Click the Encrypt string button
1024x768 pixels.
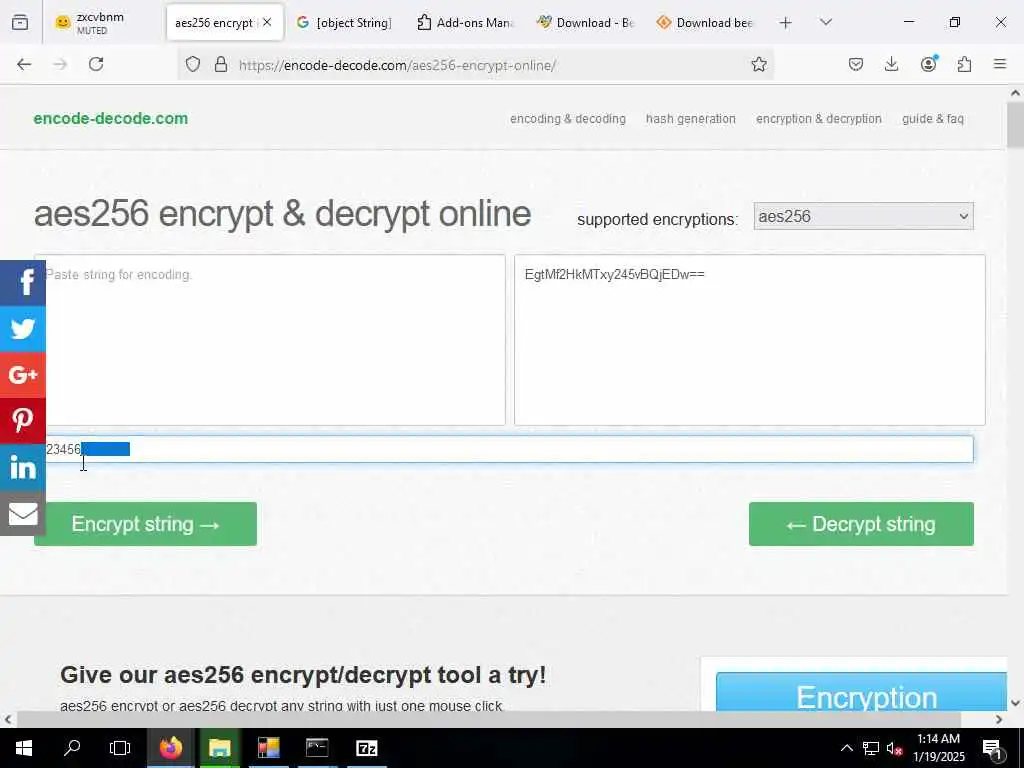[145, 524]
